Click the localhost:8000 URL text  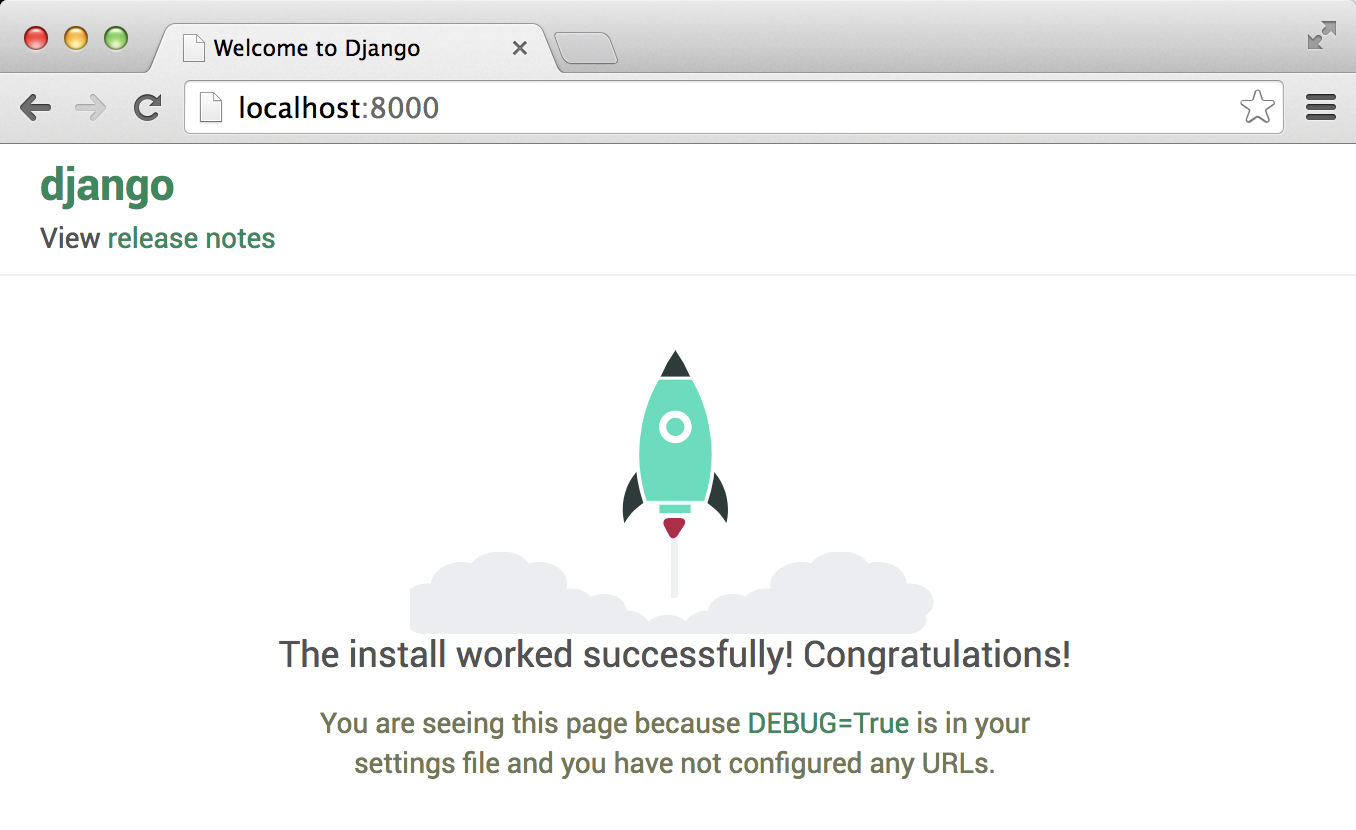(338, 107)
